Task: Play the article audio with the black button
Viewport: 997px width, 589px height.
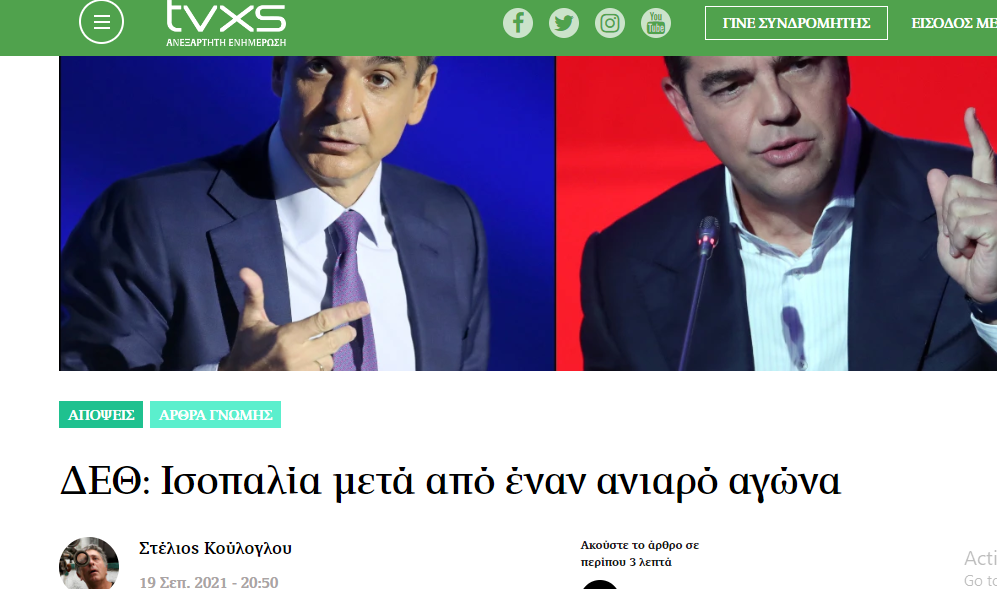Action: click(600, 585)
